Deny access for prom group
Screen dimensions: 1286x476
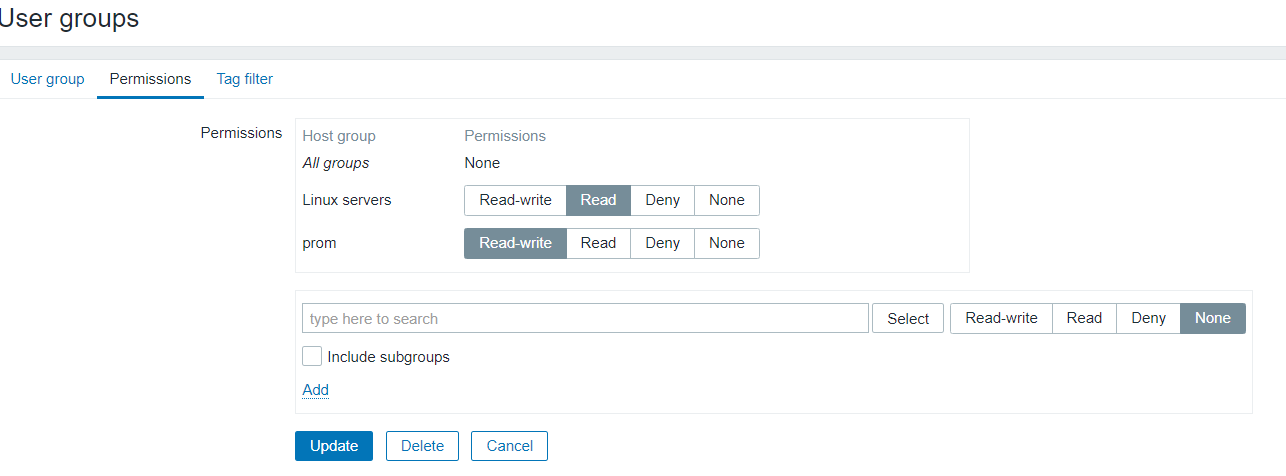click(662, 243)
